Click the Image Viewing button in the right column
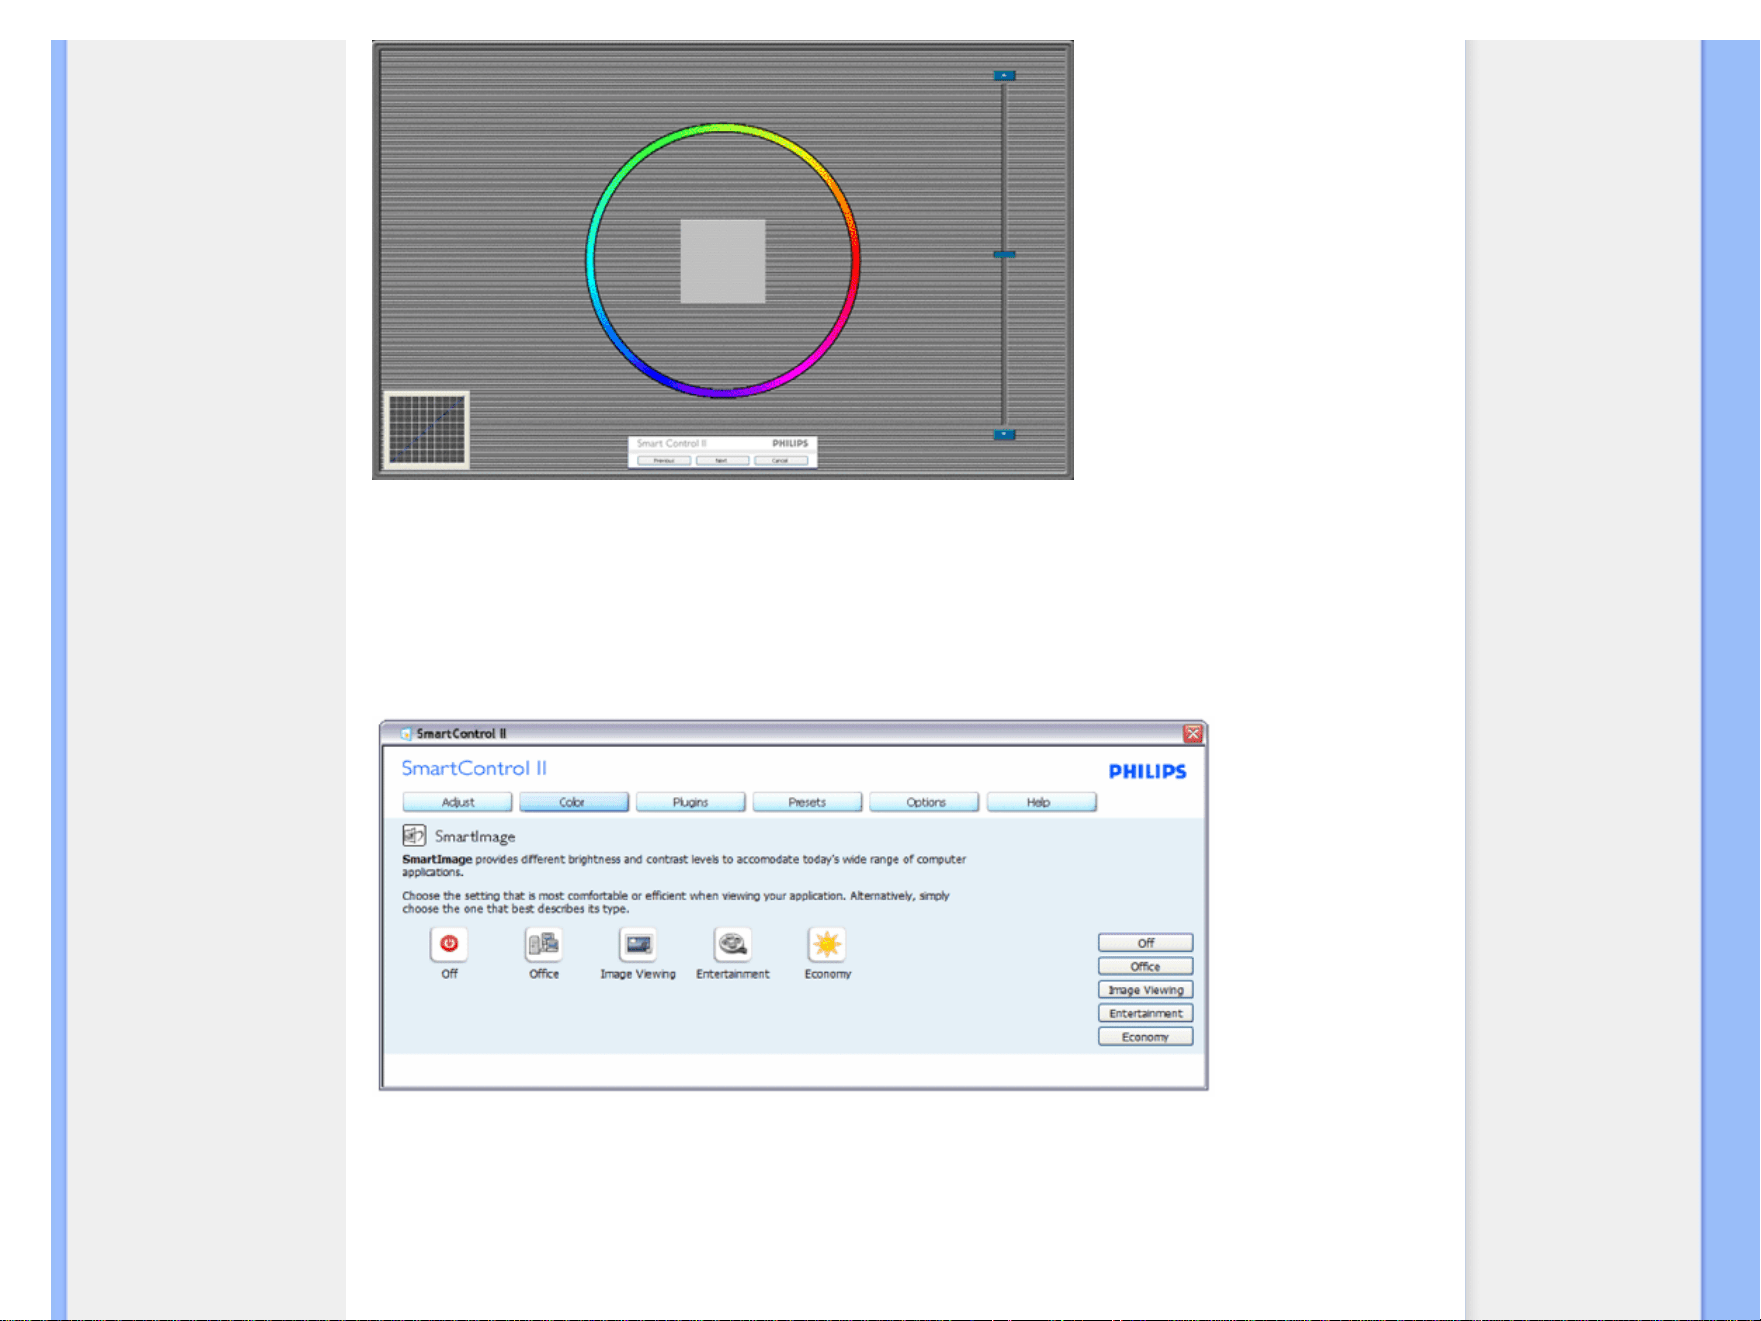Viewport: 1761px width, 1321px height. pos(1145,990)
